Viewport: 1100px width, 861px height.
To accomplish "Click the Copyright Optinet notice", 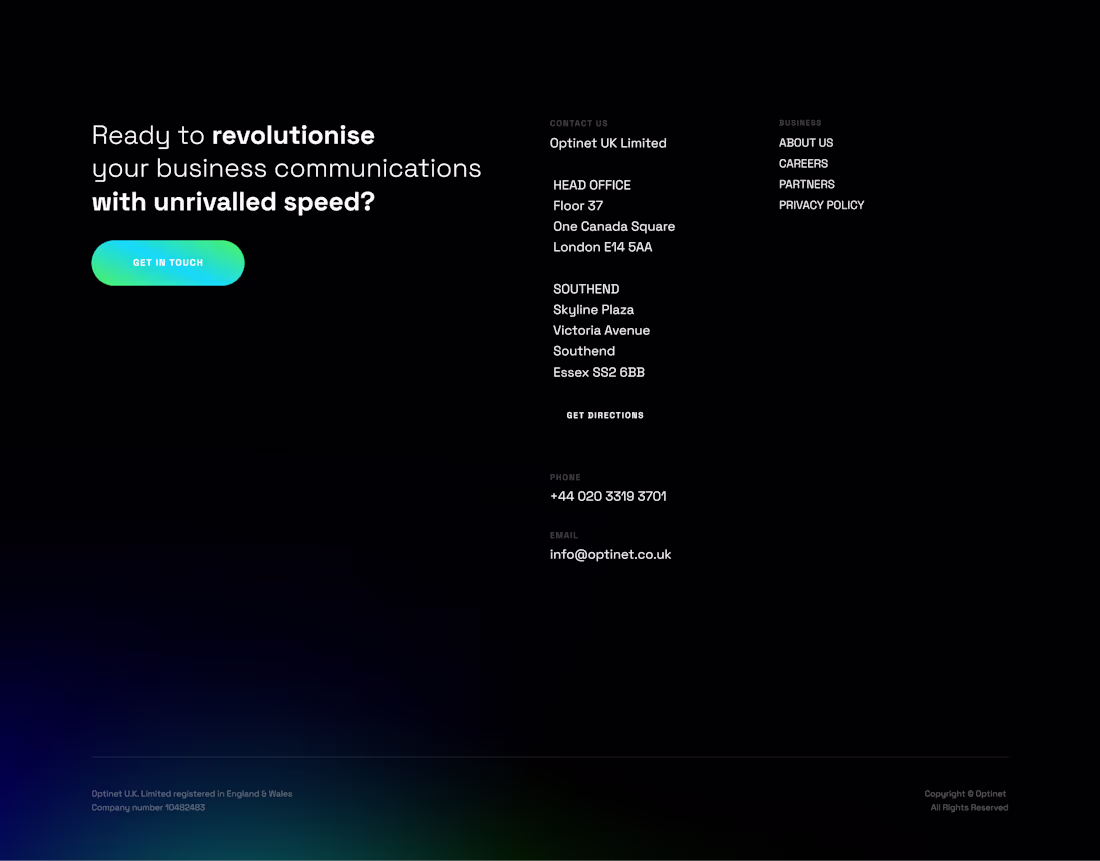I will [x=965, y=793].
